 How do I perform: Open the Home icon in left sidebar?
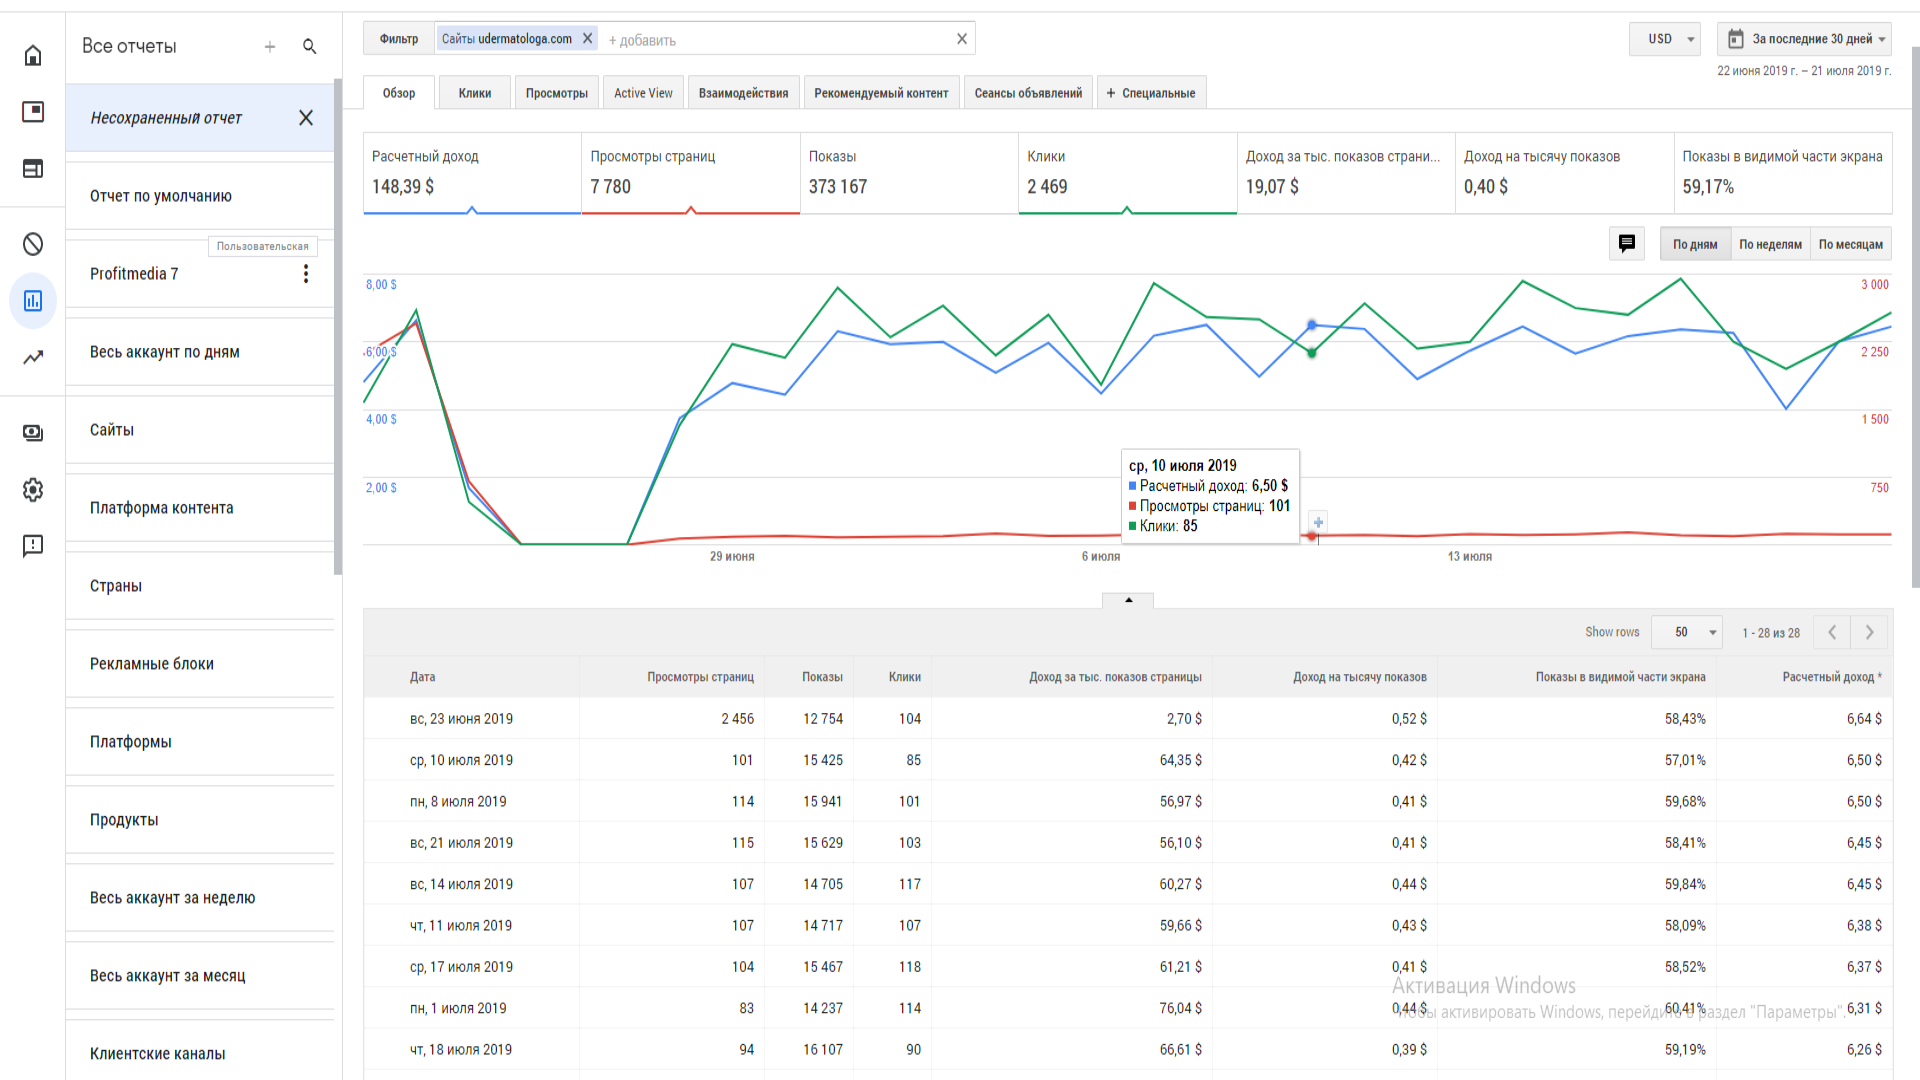33,56
